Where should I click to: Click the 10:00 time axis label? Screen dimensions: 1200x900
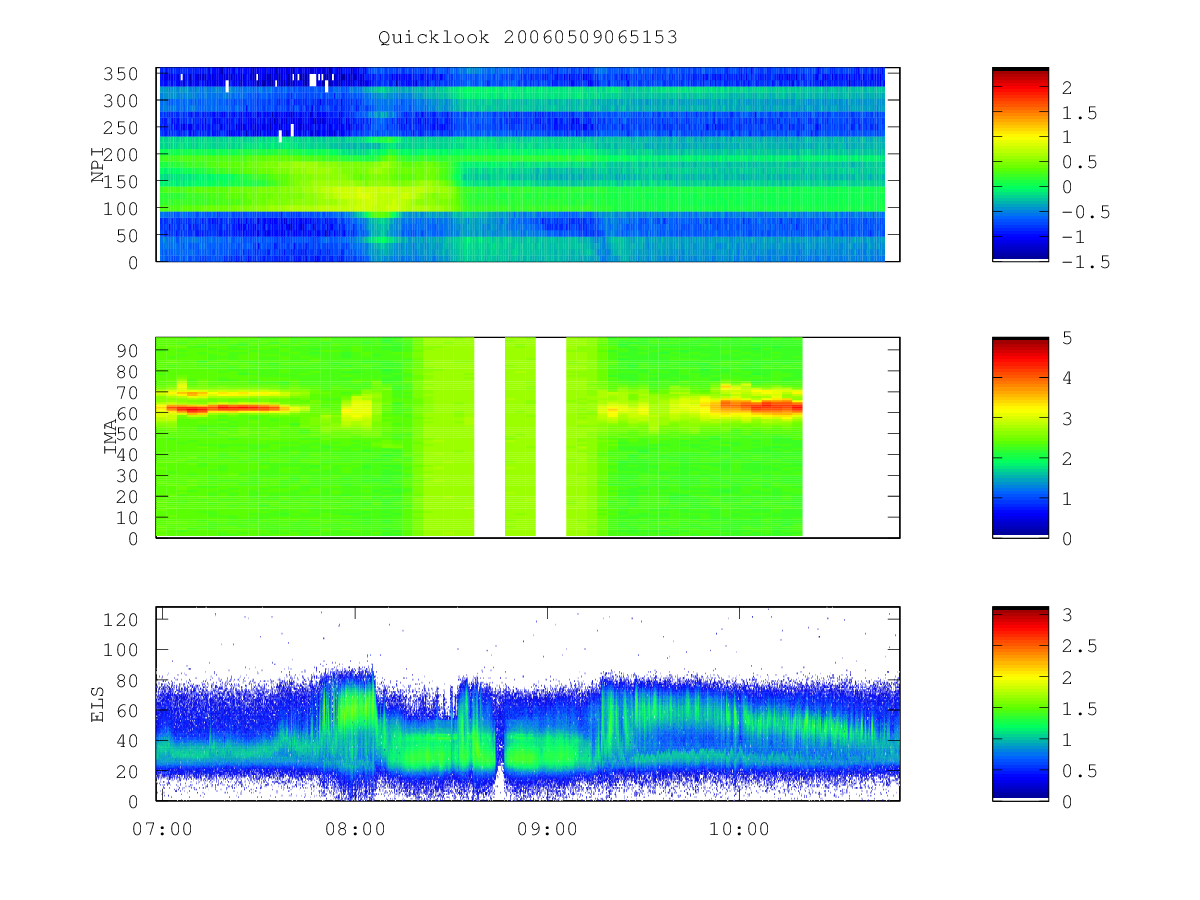coord(738,829)
